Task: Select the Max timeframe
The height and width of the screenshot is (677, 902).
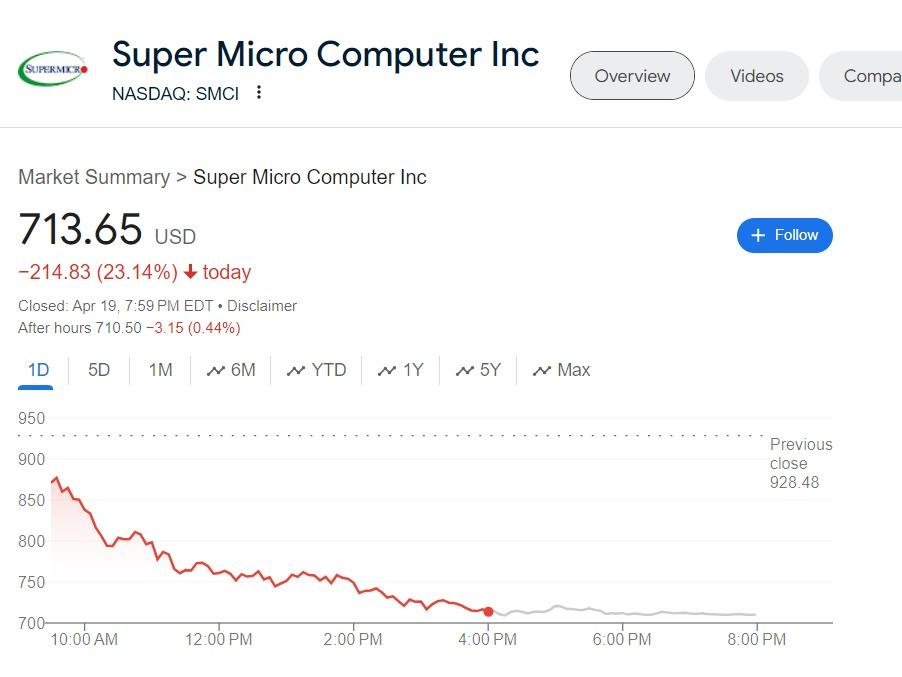Action: (x=562, y=369)
